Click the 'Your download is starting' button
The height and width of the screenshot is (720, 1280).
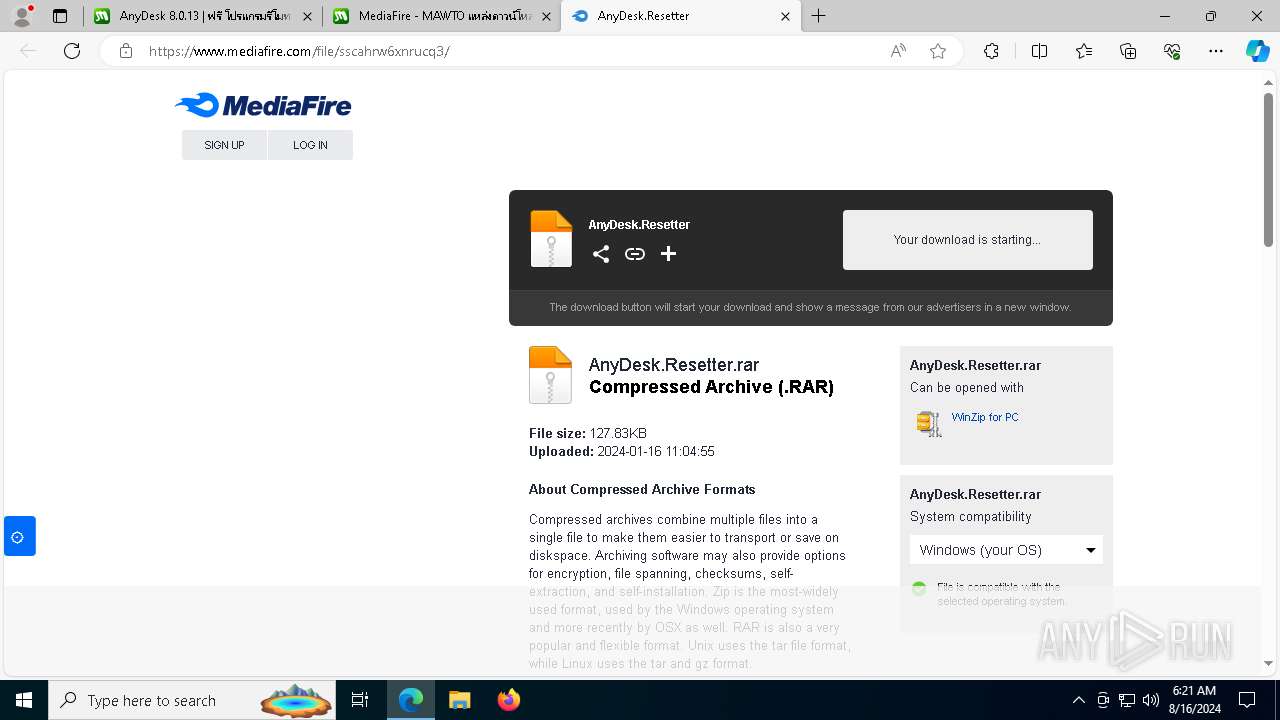pos(968,240)
